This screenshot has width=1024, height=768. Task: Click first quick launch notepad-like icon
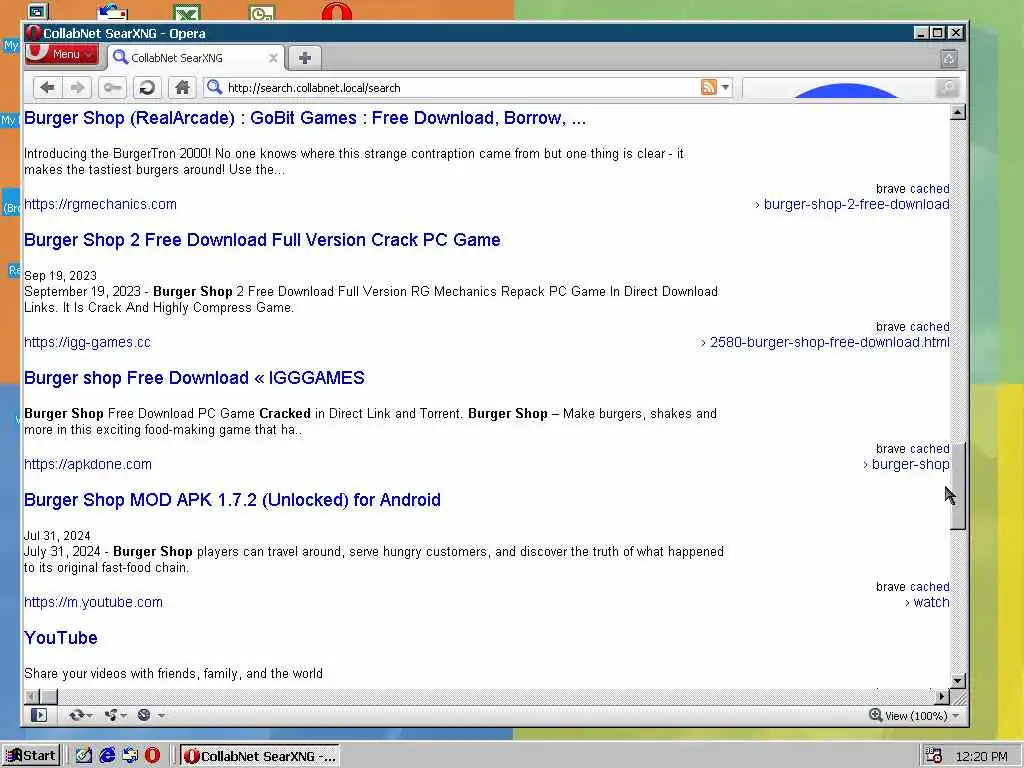click(84, 756)
